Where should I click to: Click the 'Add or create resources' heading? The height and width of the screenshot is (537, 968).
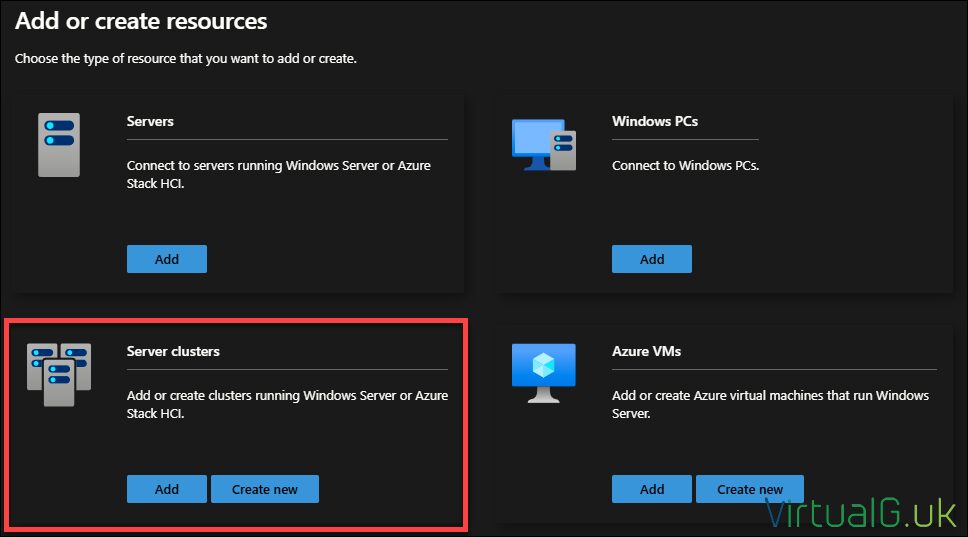point(141,20)
